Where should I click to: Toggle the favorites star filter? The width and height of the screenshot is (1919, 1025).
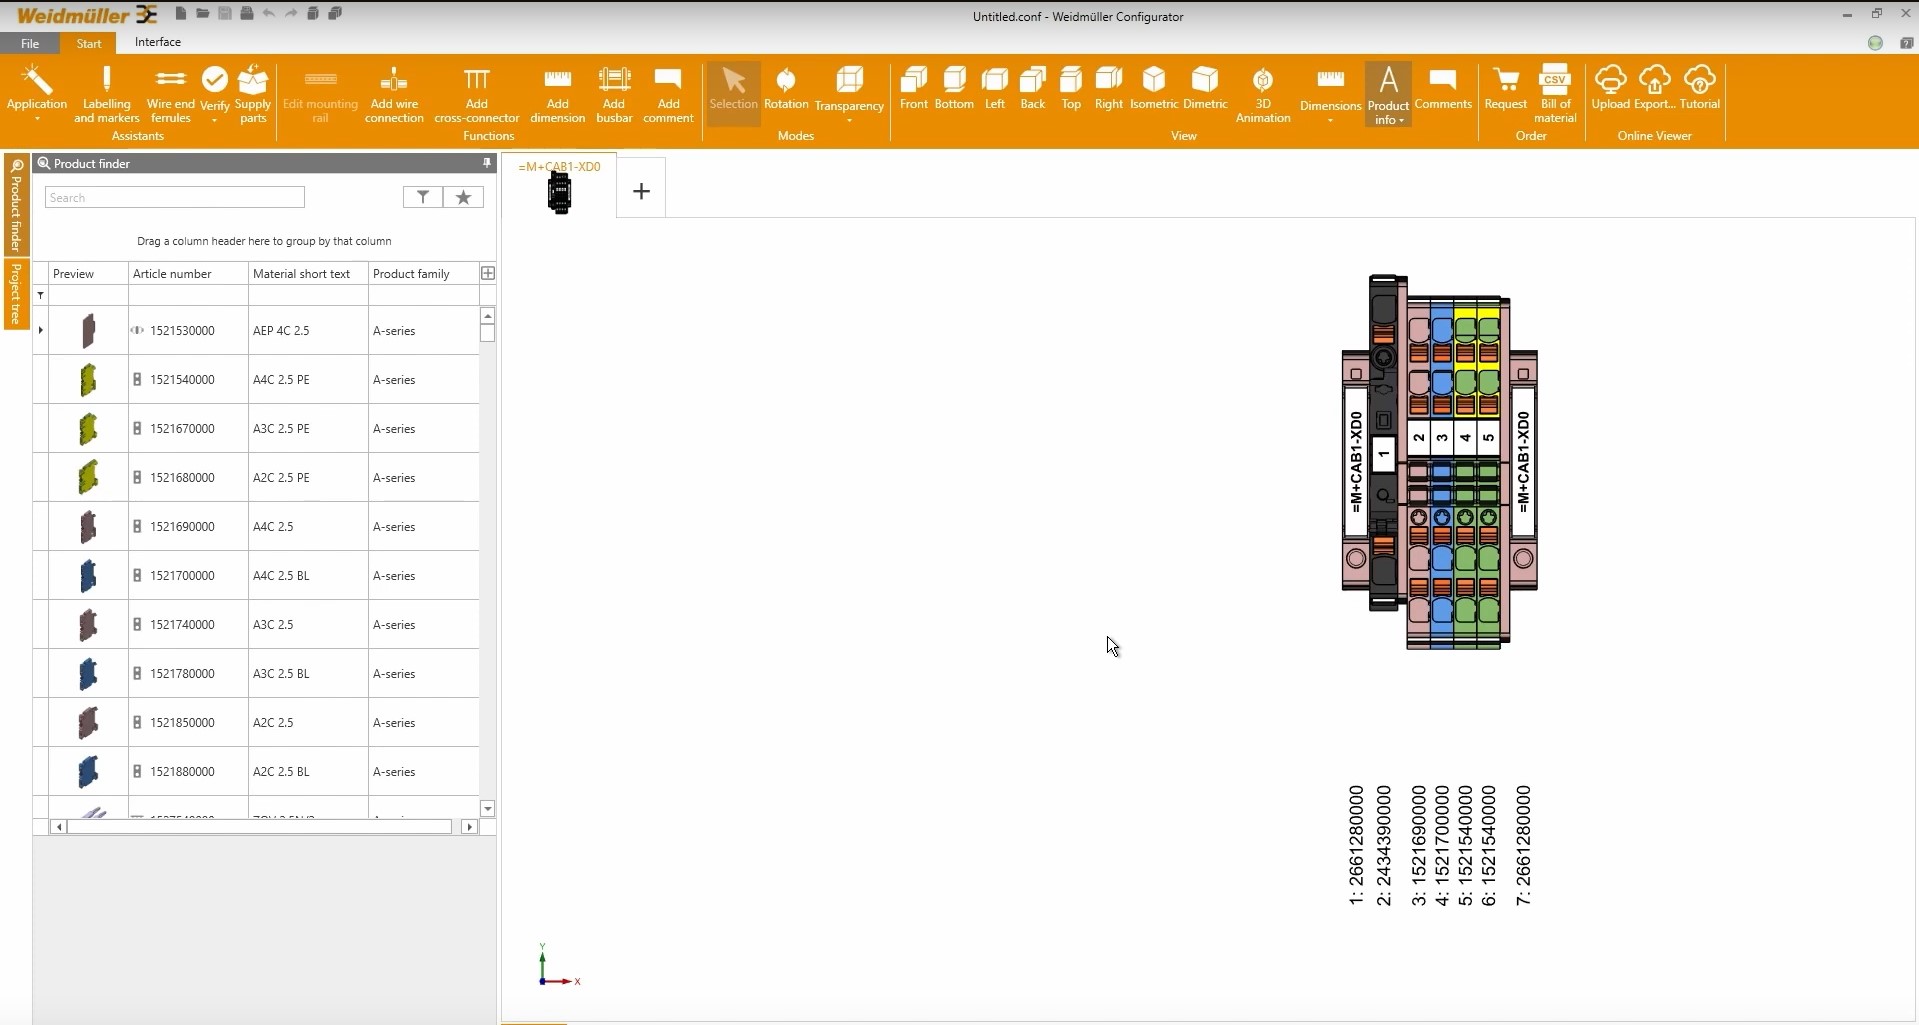tap(463, 197)
